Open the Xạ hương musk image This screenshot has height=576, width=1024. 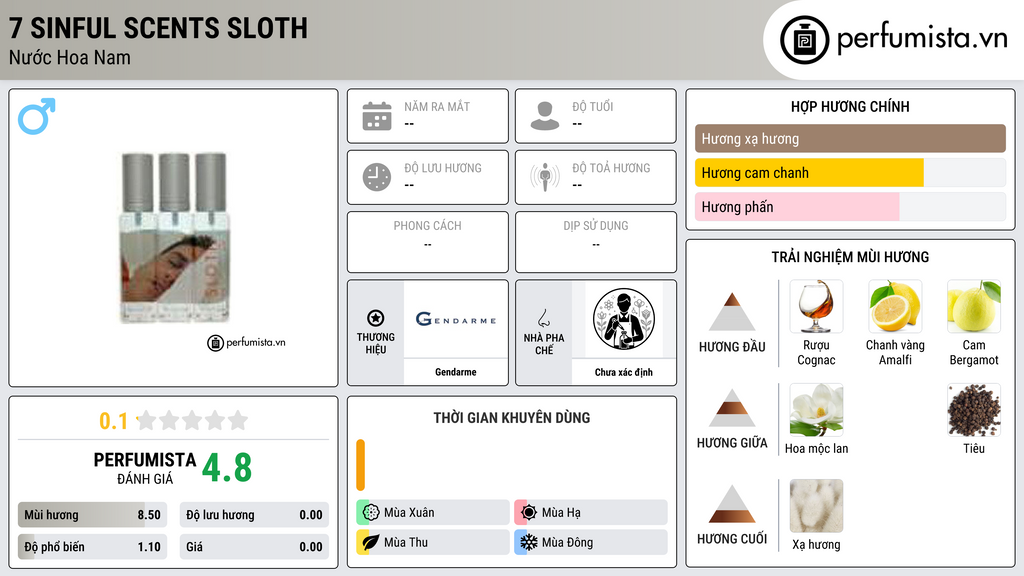click(816, 506)
